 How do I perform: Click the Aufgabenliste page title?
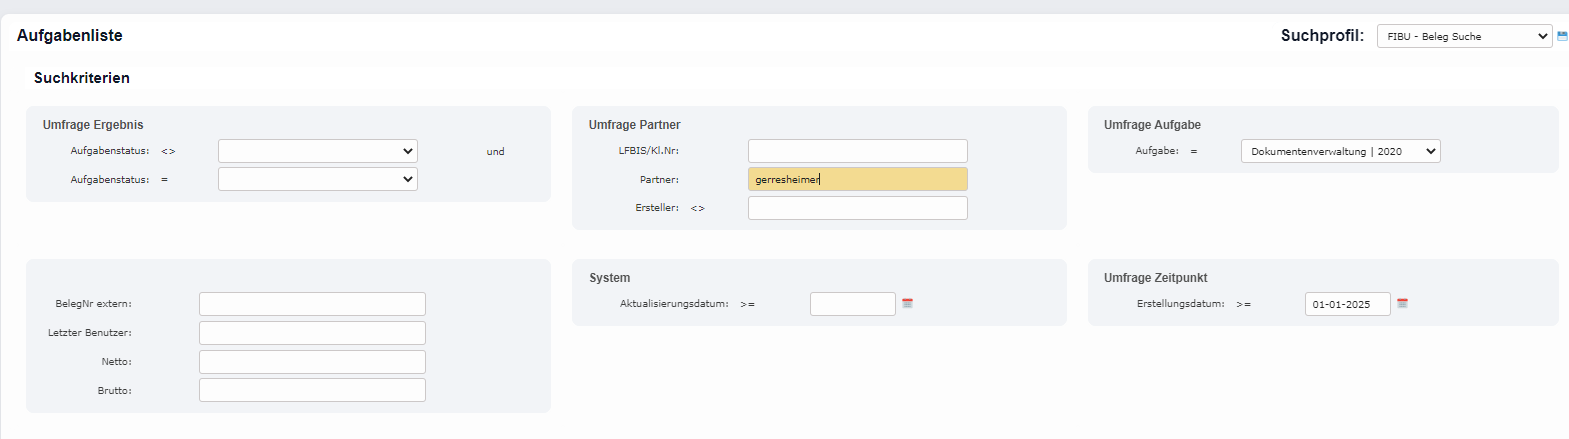point(70,36)
